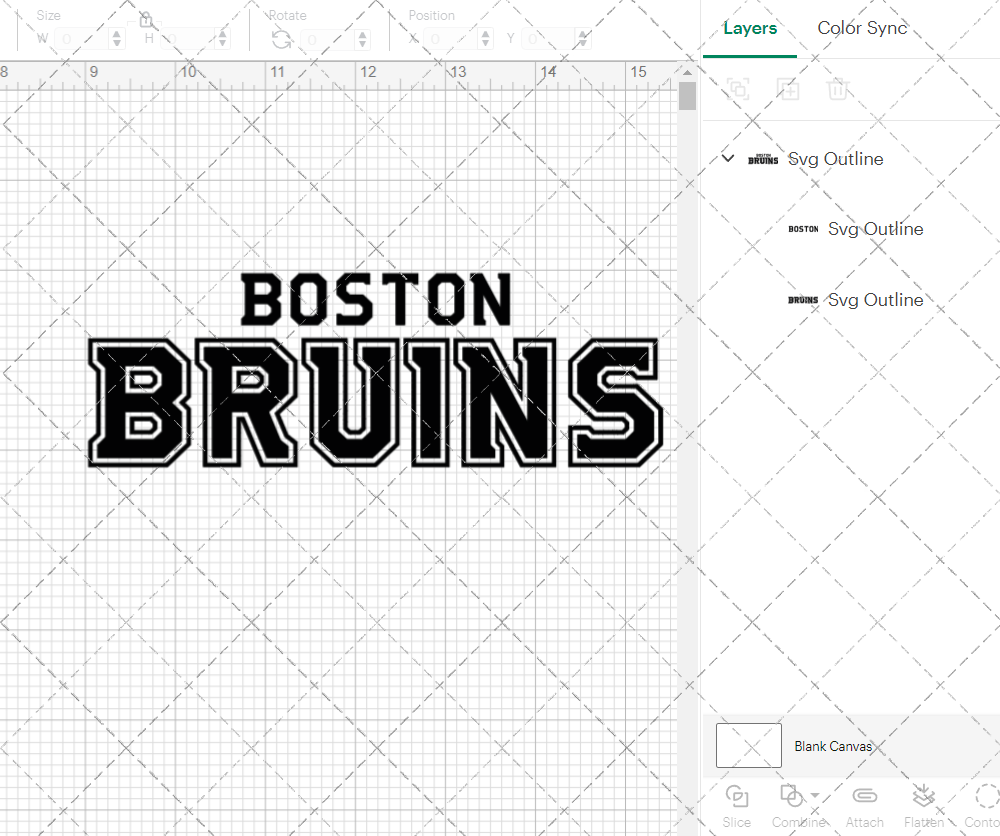Switch to the Color Sync tab
The height and width of the screenshot is (836, 1000).
862,28
